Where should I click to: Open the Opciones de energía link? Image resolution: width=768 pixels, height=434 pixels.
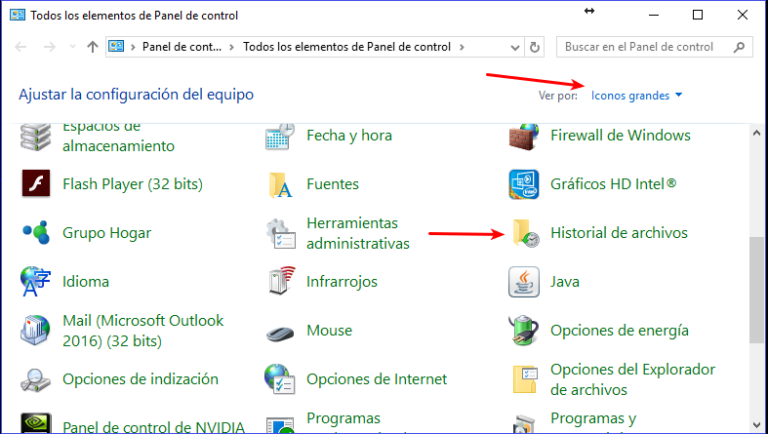[619, 331]
